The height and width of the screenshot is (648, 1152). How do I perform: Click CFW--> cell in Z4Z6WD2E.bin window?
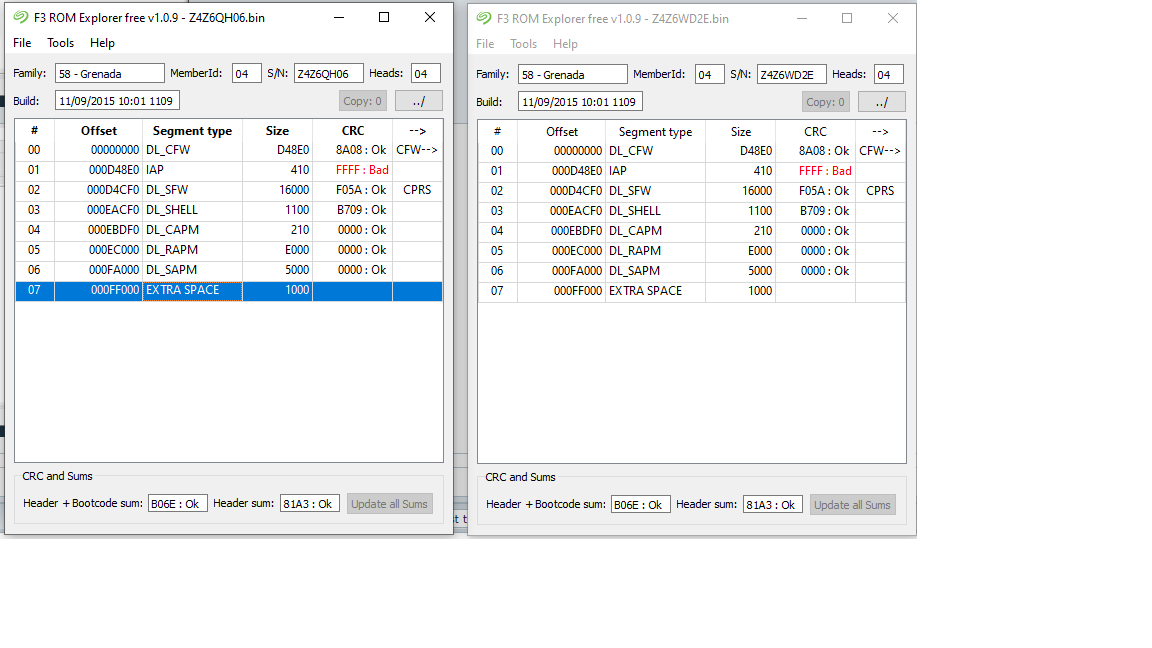pos(880,151)
